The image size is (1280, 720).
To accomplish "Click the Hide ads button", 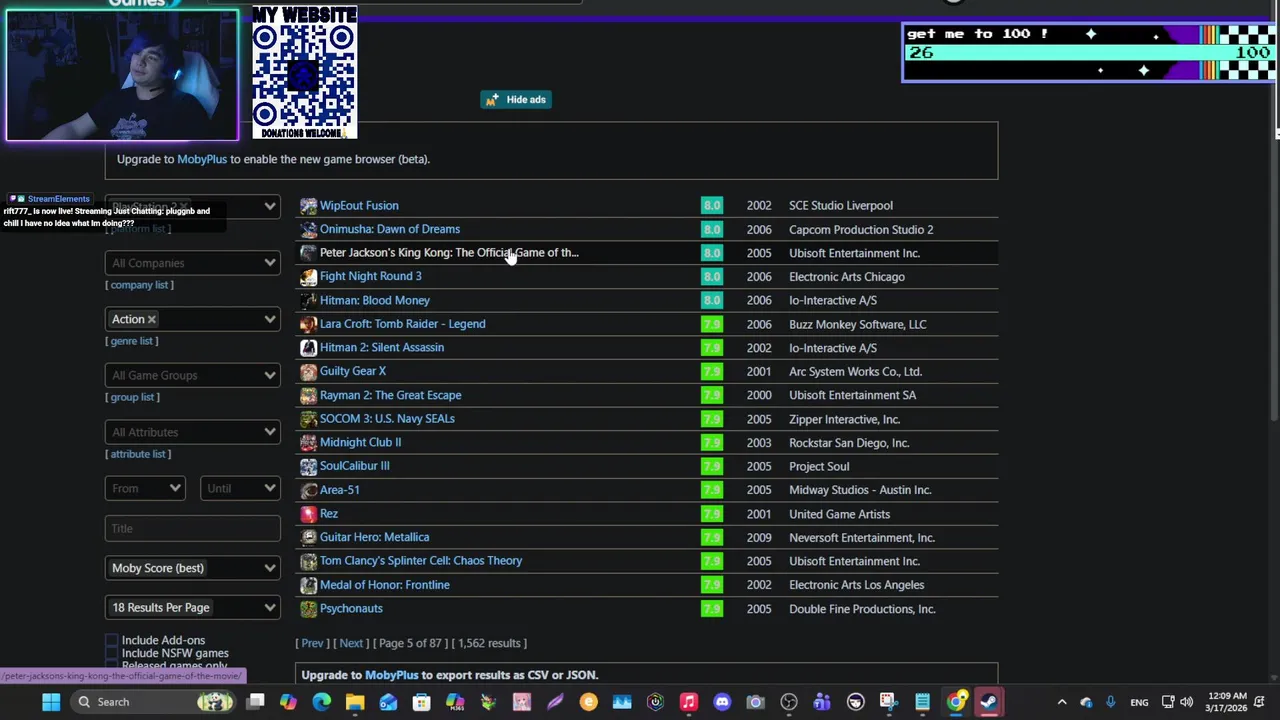I will coord(515,99).
